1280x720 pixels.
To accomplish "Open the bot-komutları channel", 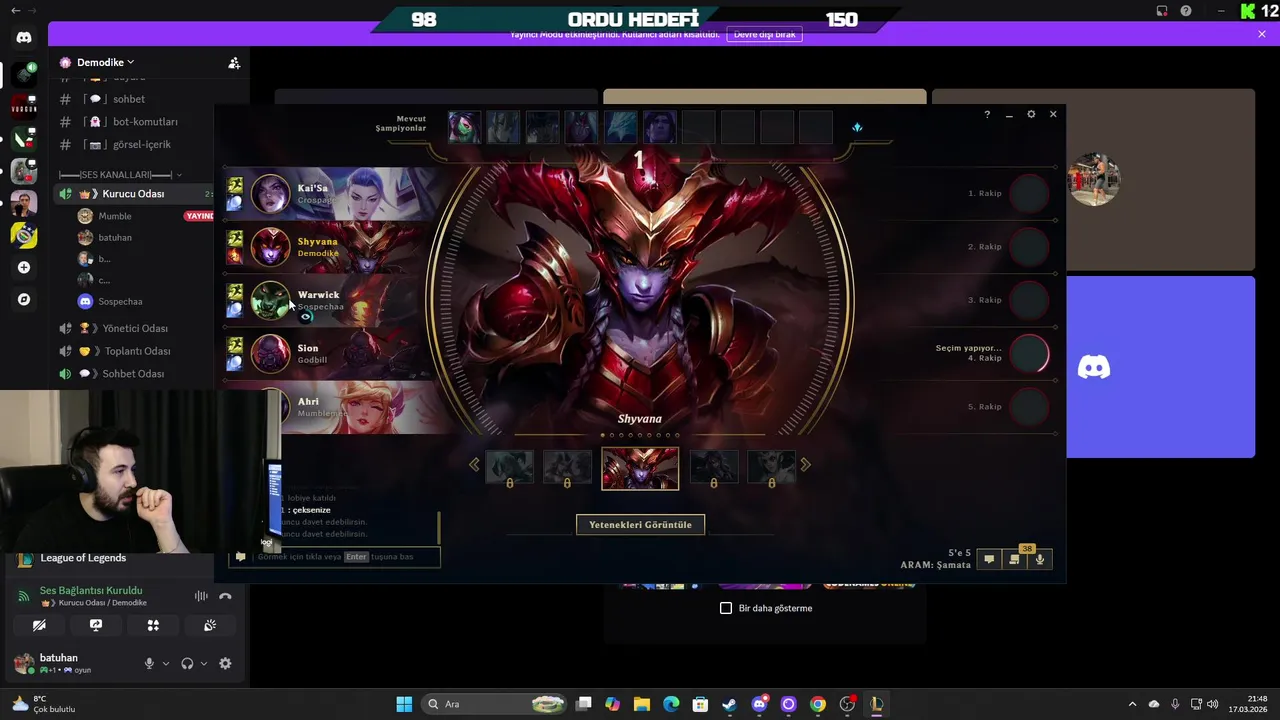I will coord(145,122).
